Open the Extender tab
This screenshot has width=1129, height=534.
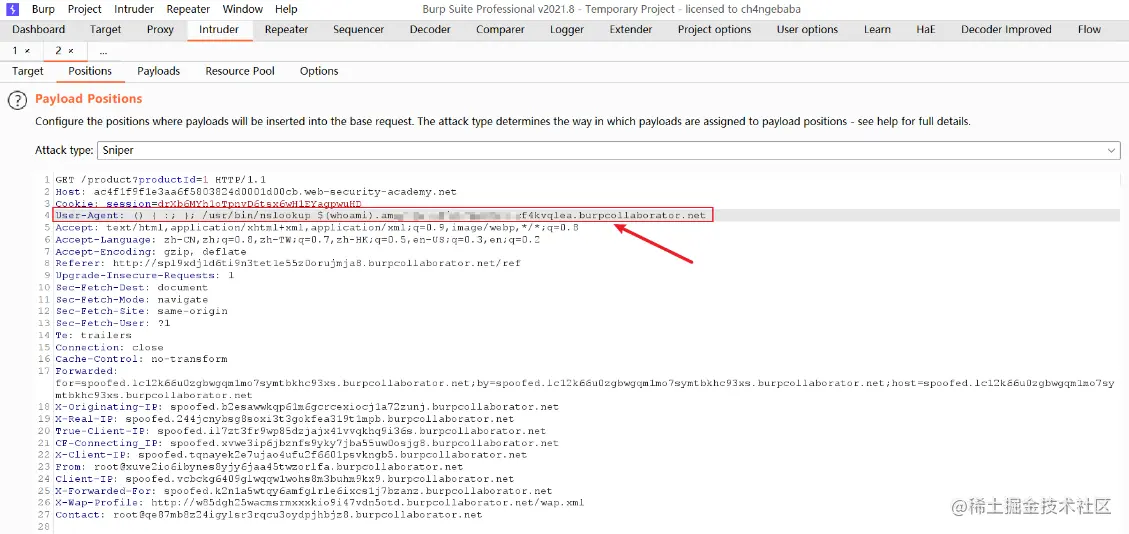[631, 30]
